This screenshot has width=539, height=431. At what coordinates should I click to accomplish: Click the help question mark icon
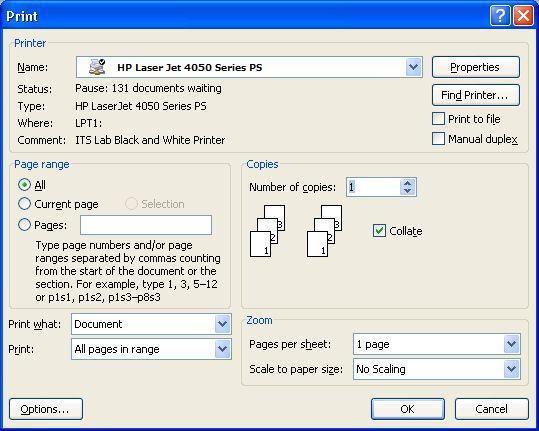(500, 15)
